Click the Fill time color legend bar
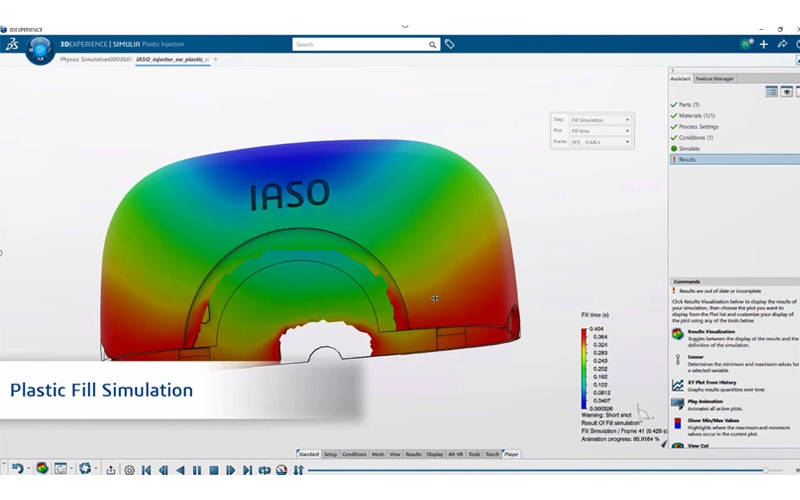Image resolution: width=800 pixels, height=500 pixels. (584, 368)
